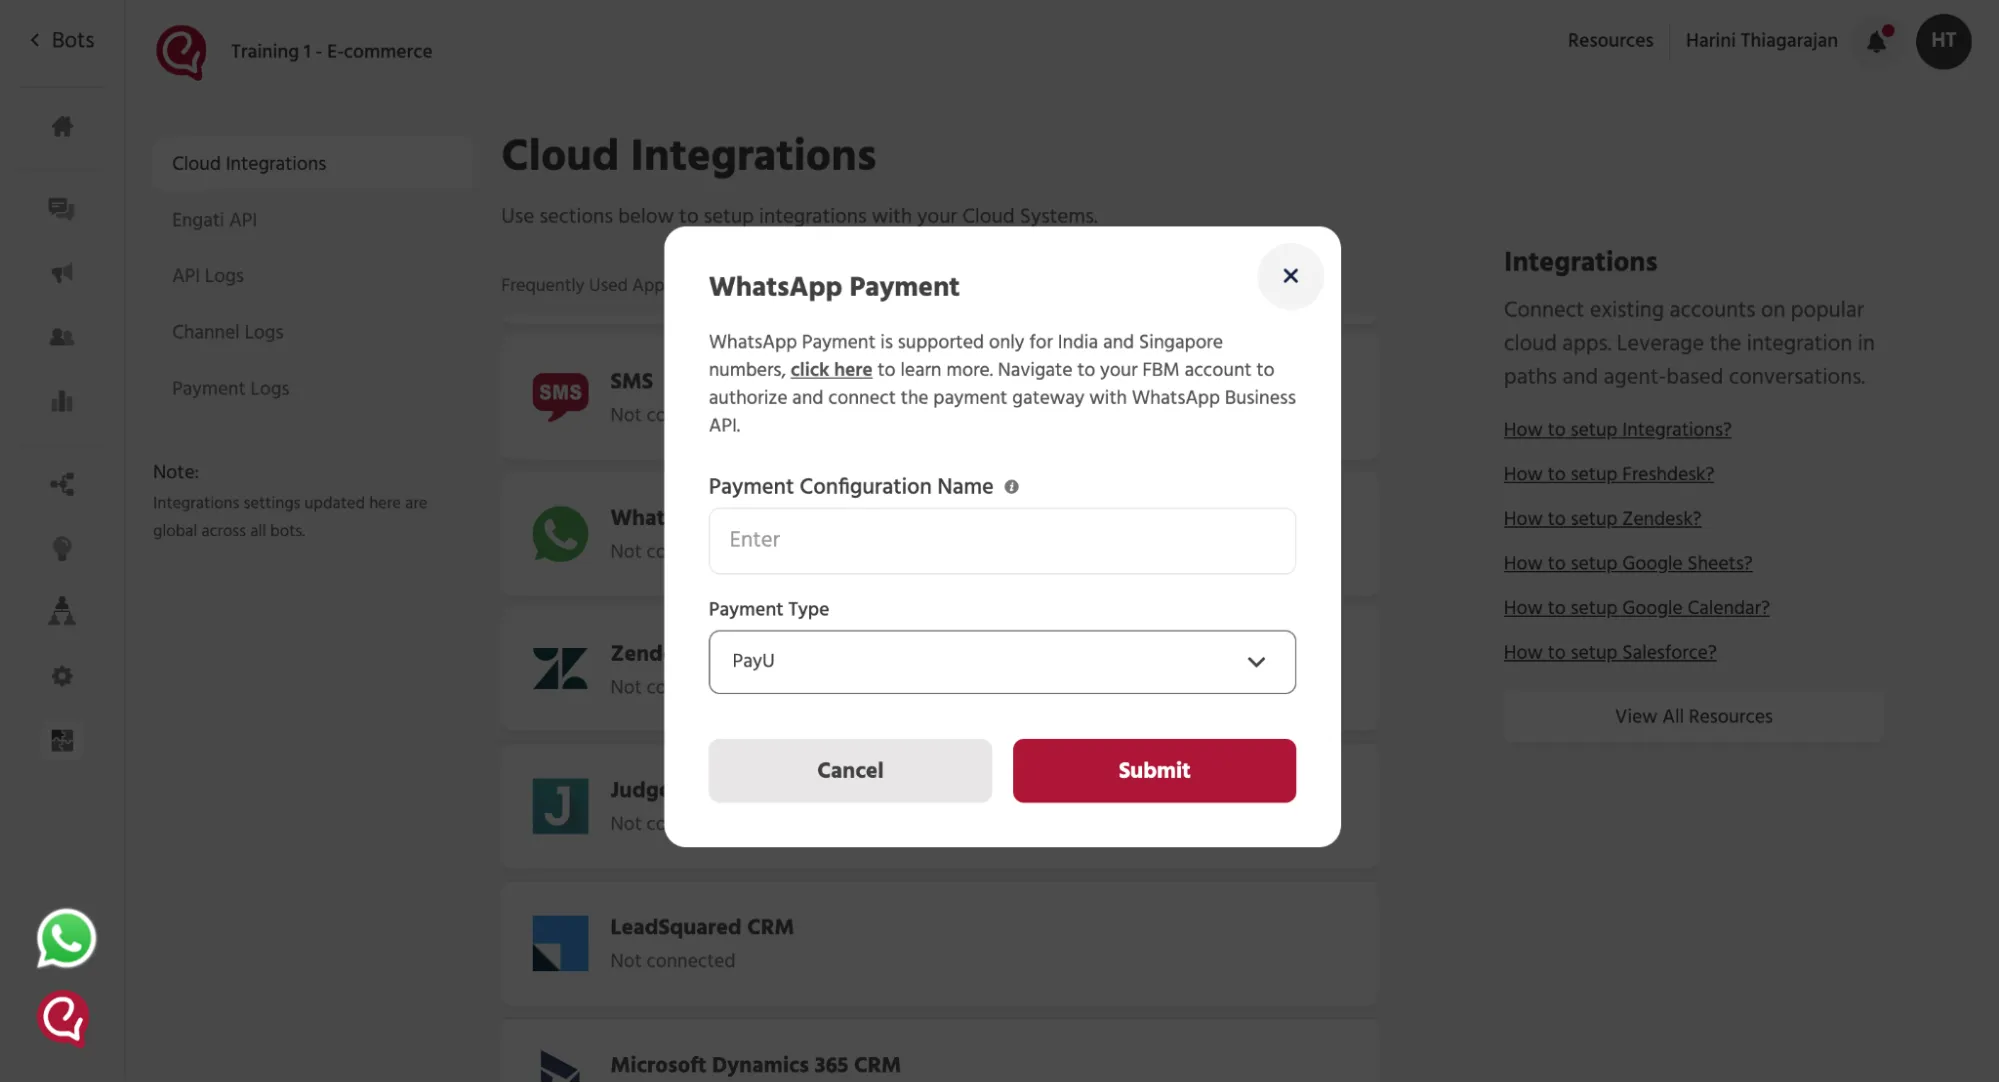Close the WhatsApp Payment dialog
This screenshot has width=1999, height=1083.
(1290, 276)
